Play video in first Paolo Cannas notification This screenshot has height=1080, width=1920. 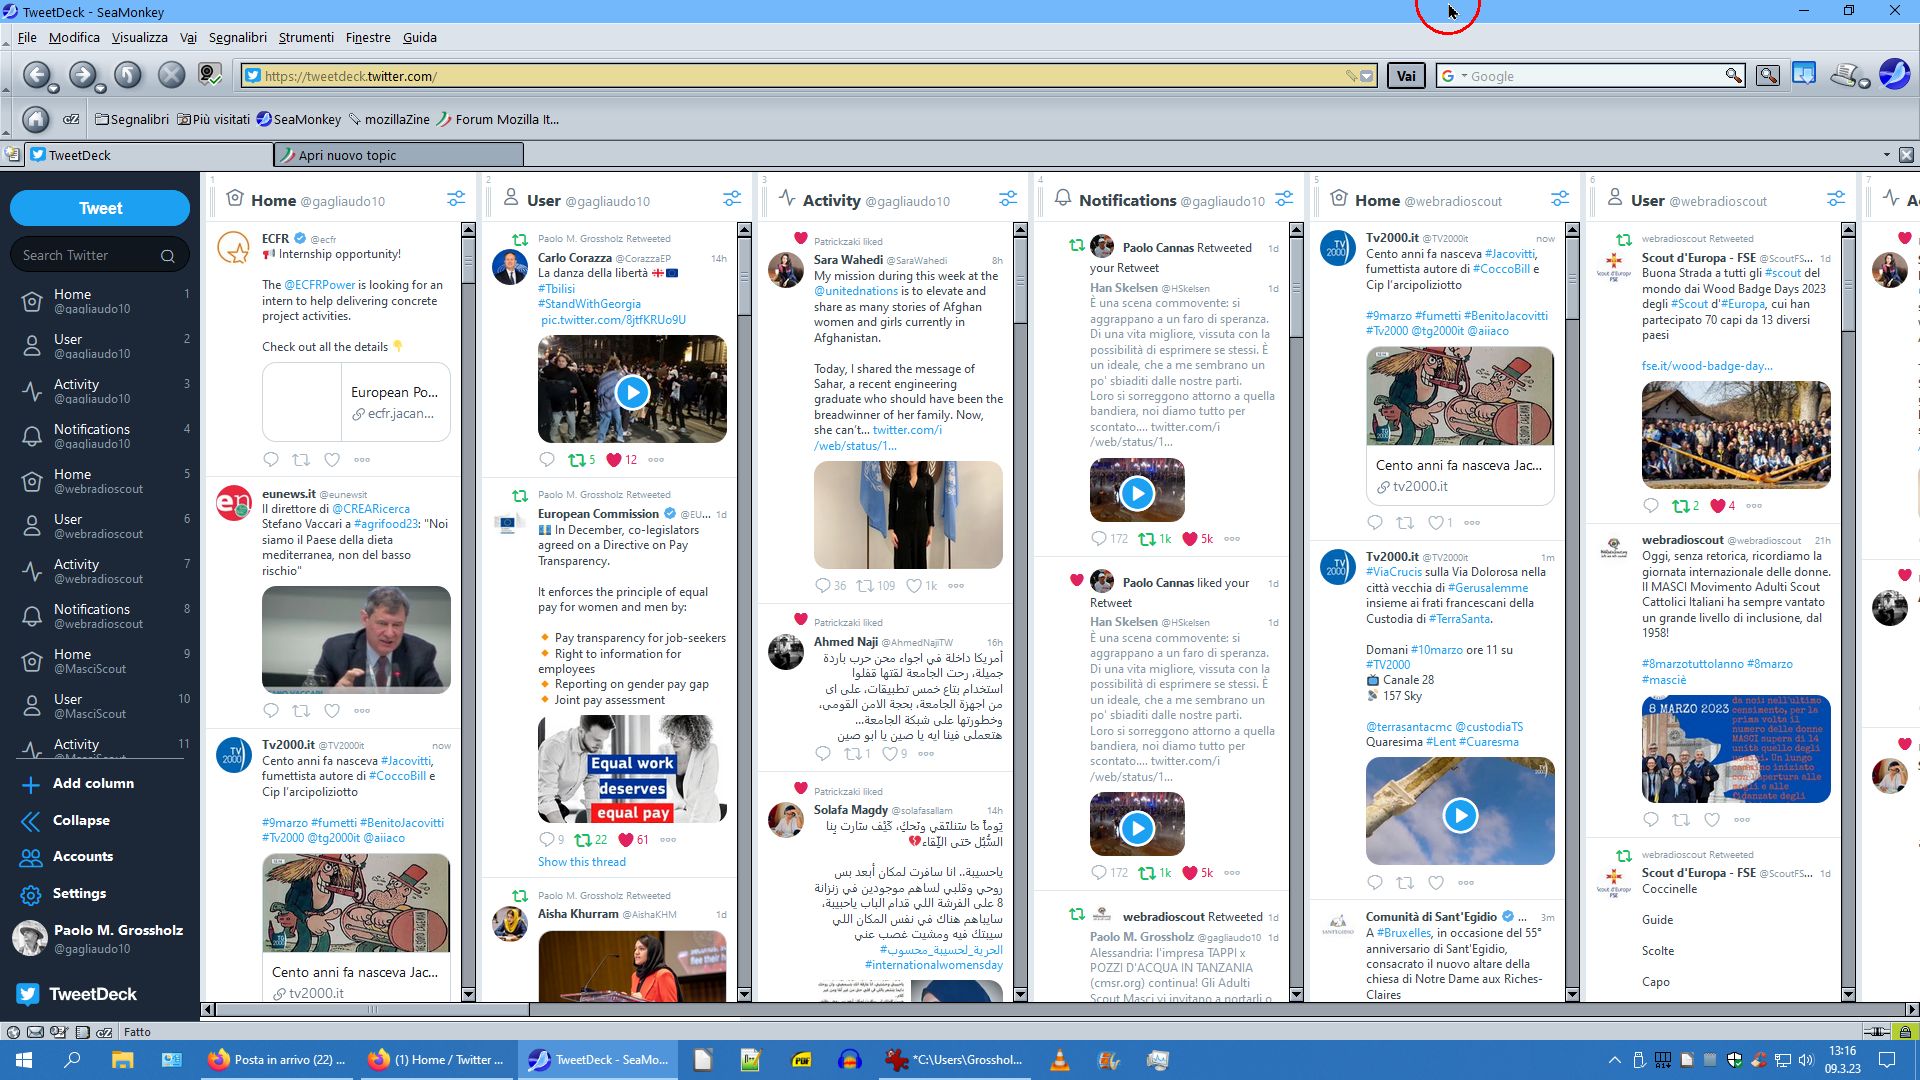1137,493
